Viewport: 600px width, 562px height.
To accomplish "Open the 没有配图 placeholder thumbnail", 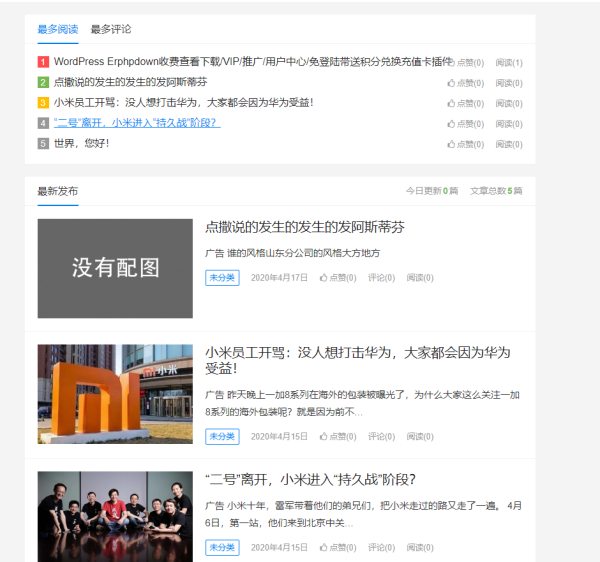I will pos(115,268).
